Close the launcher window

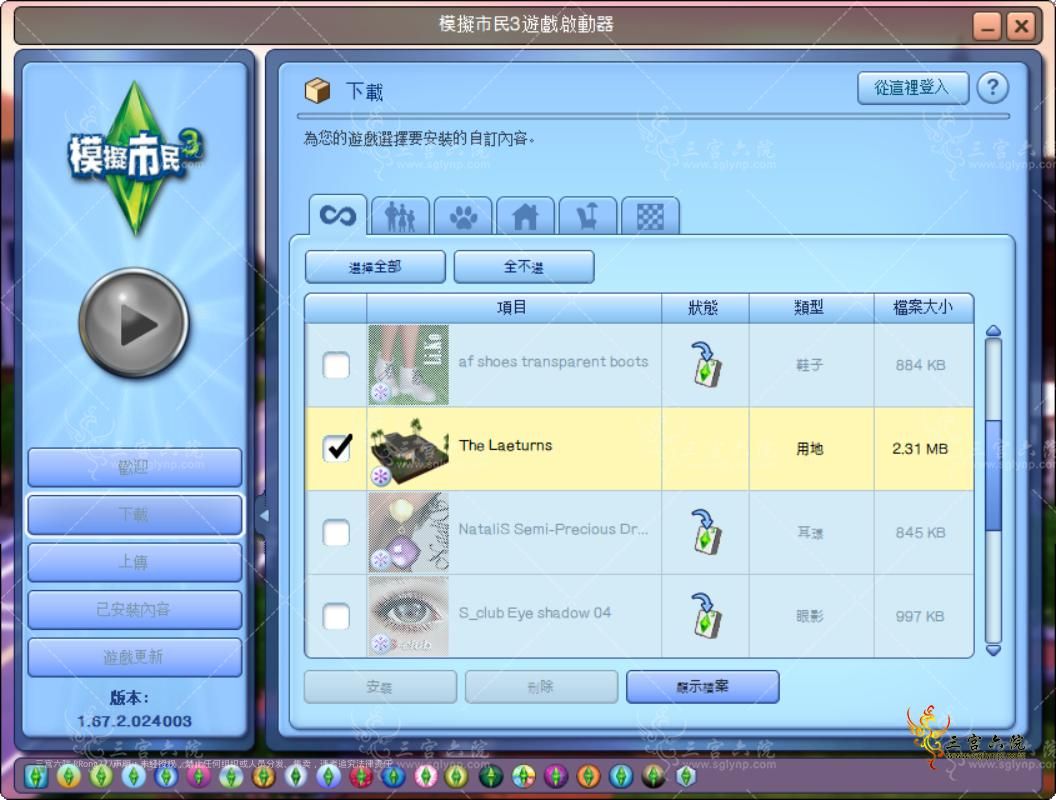pyautogui.click(x=1022, y=26)
